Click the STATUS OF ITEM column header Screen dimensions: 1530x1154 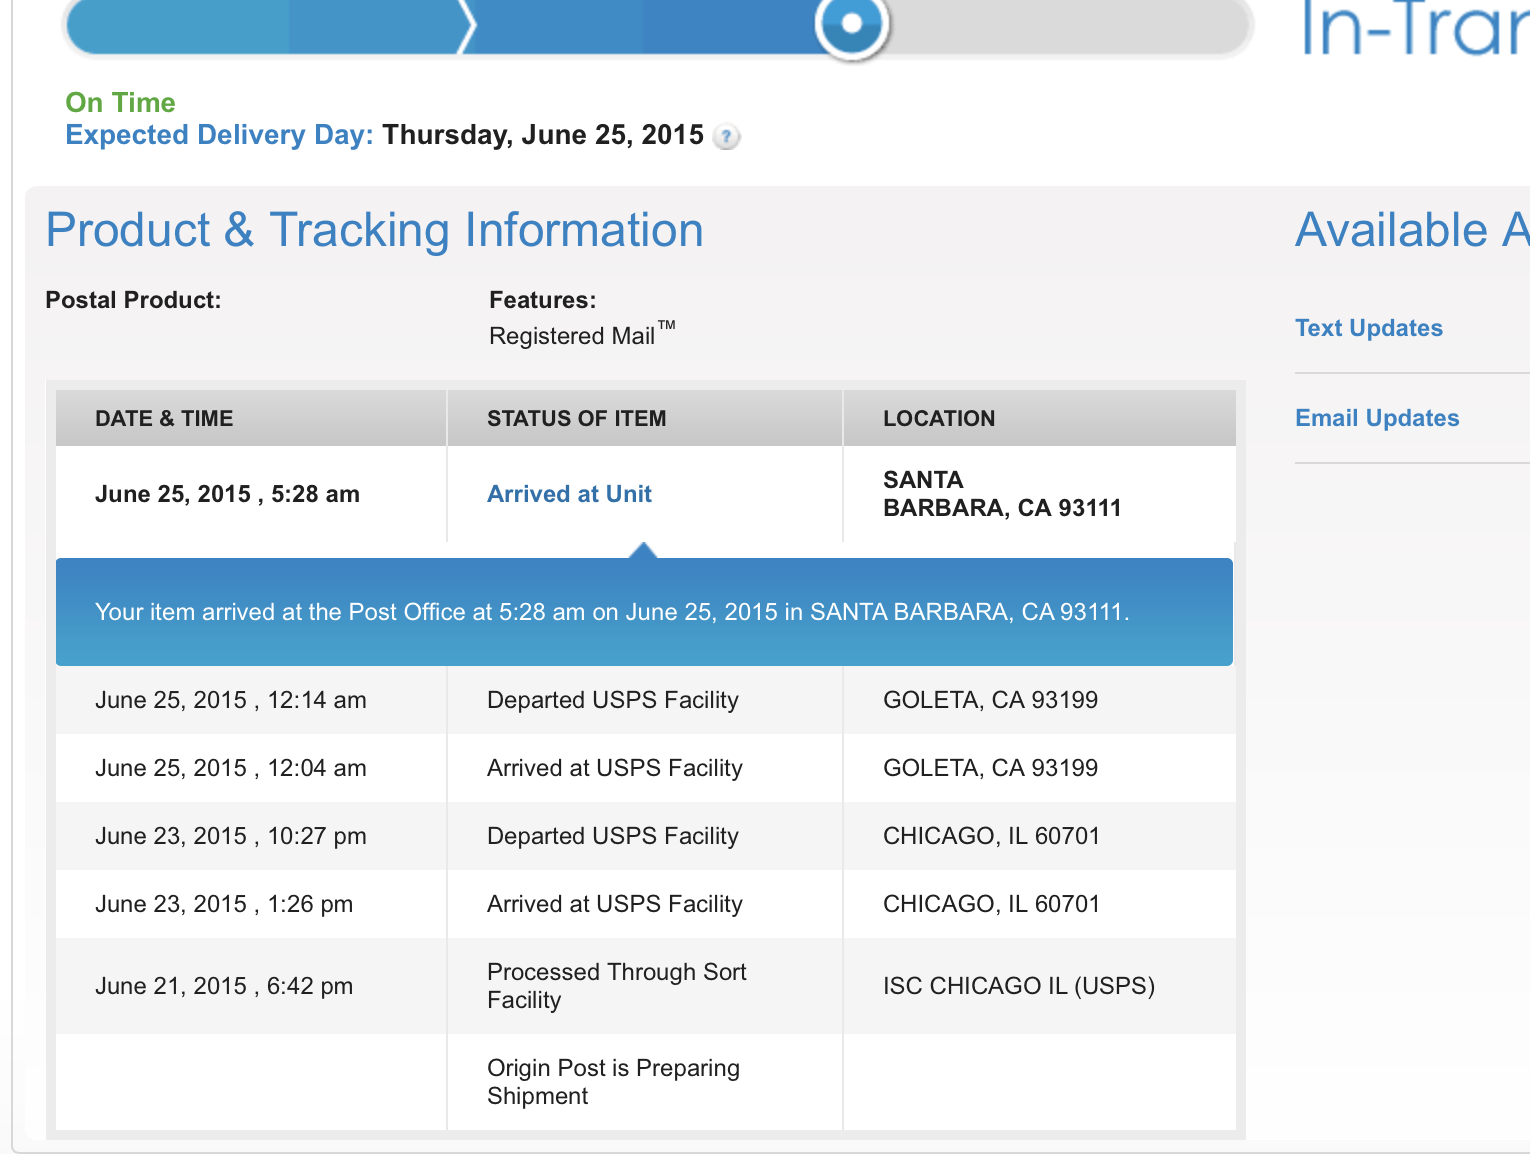(576, 419)
